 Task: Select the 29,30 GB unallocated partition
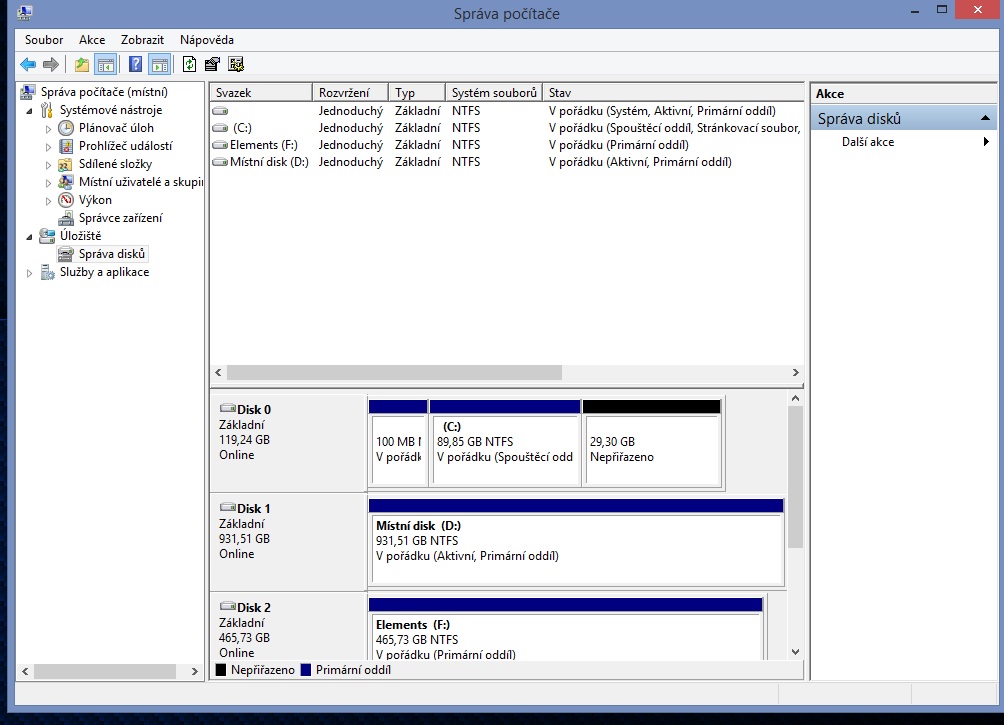651,450
